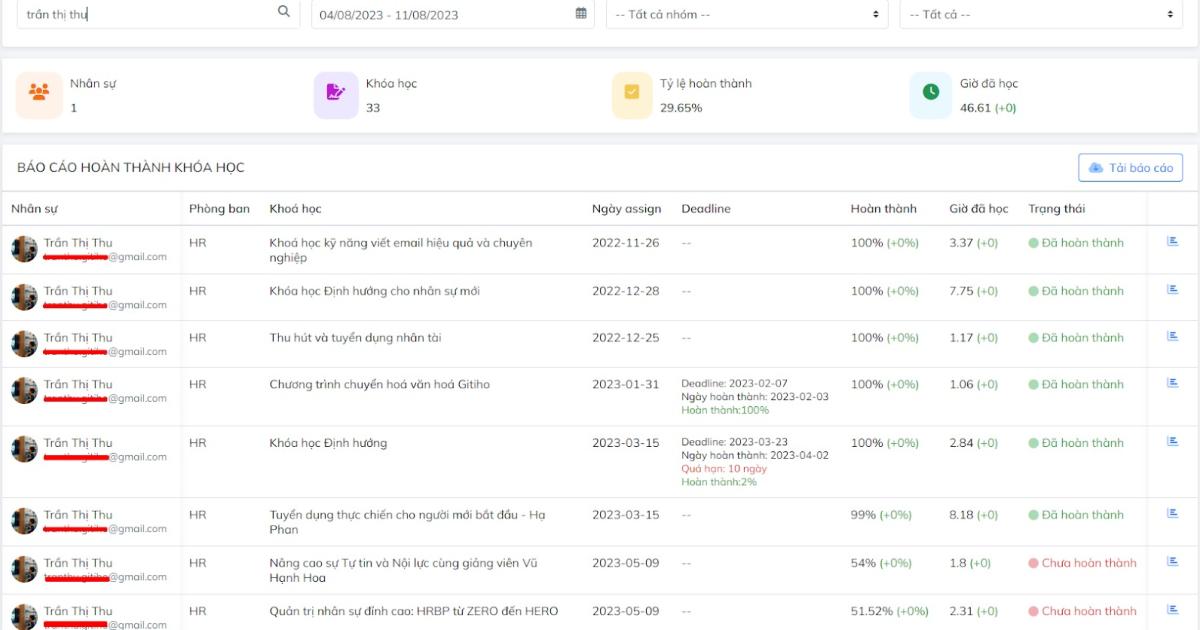Open the "Tất cả" status dropdown
Screen dimensions: 1200x630
1040,14
